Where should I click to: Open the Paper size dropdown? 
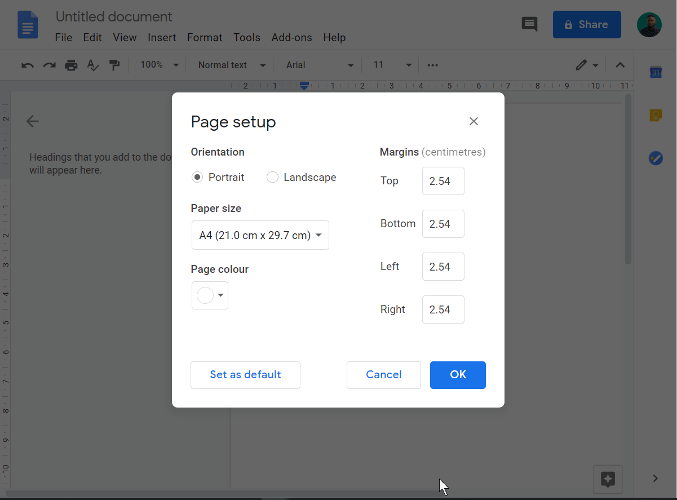tap(260, 235)
